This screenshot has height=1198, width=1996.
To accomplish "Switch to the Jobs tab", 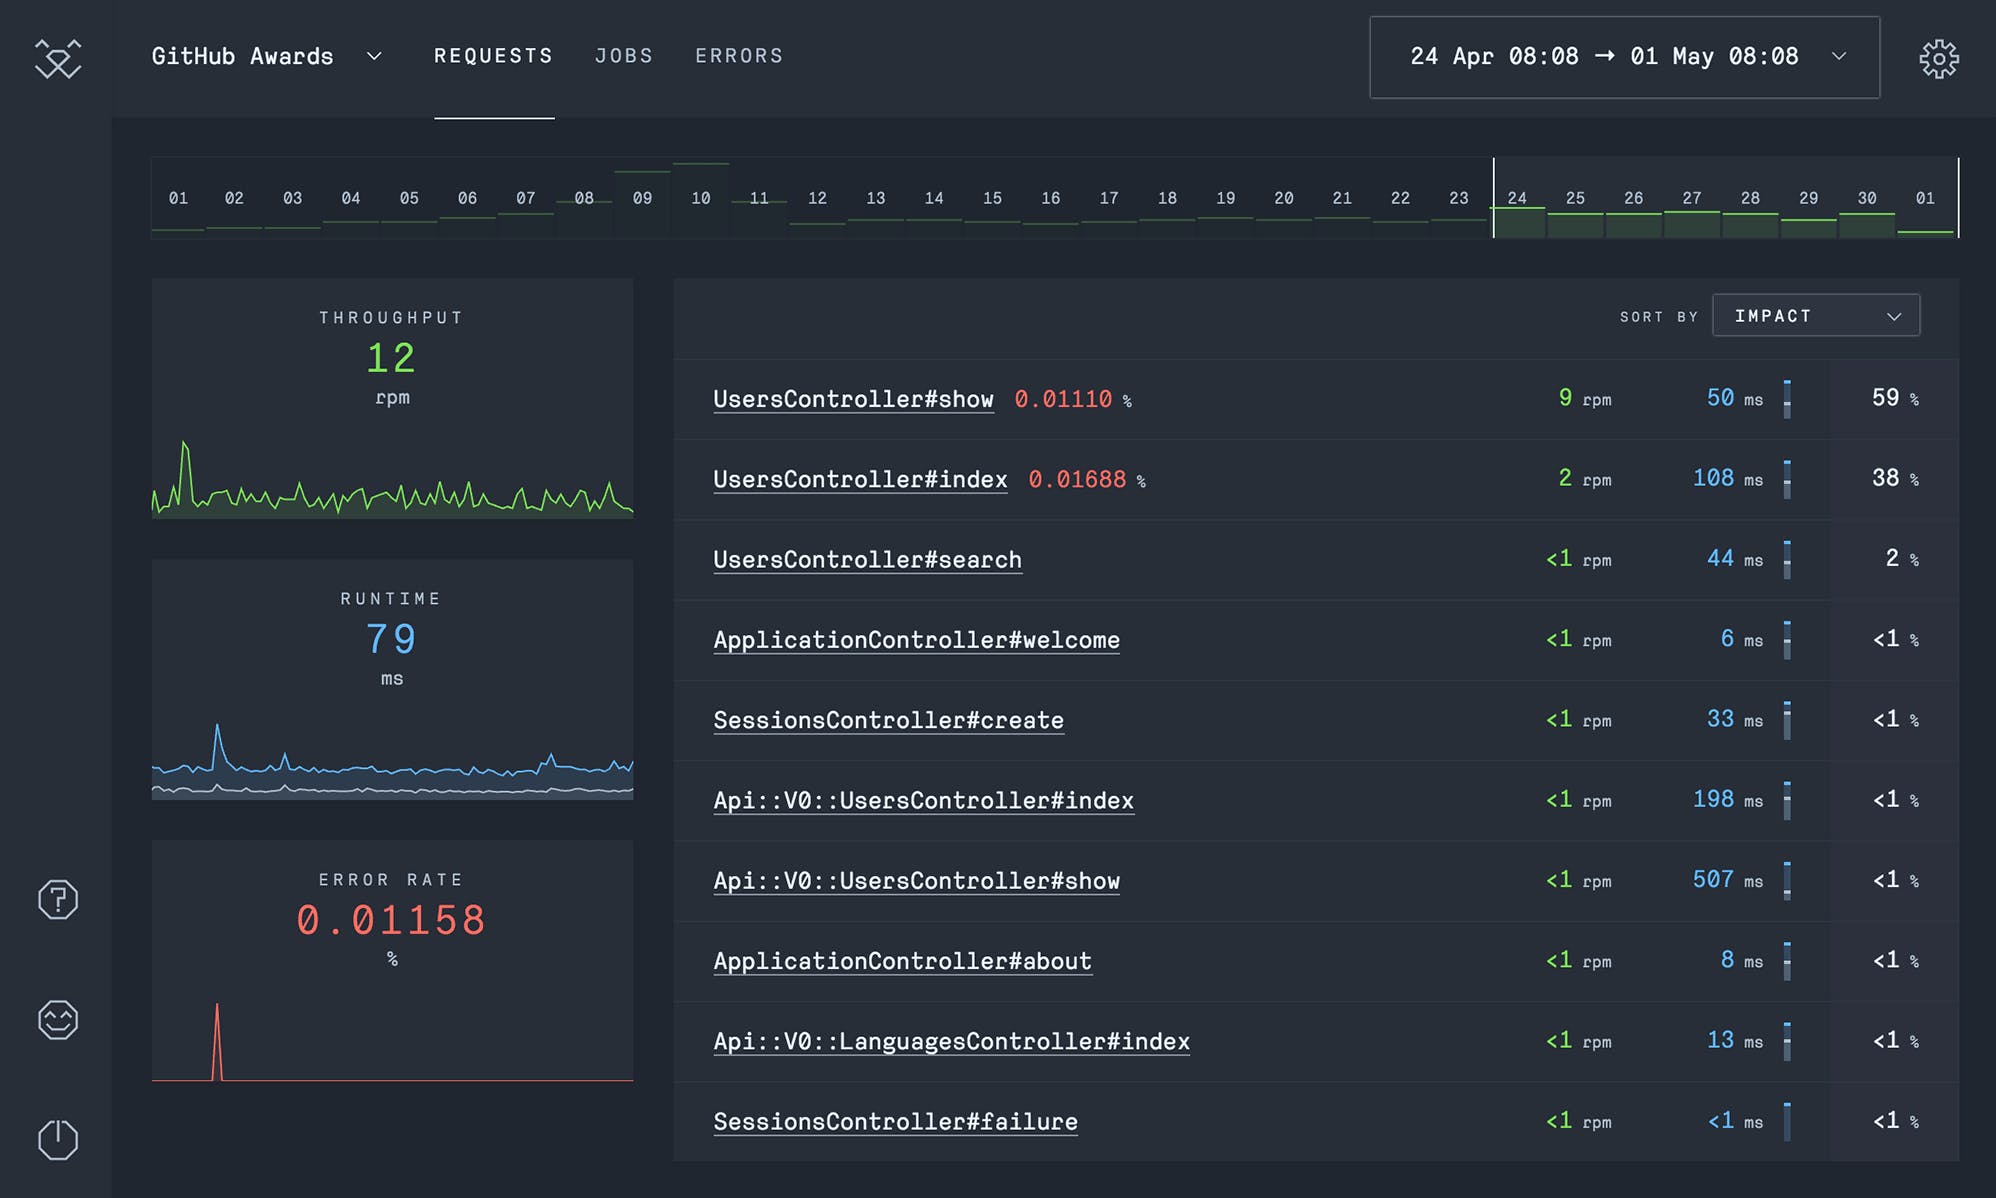I will [624, 56].
